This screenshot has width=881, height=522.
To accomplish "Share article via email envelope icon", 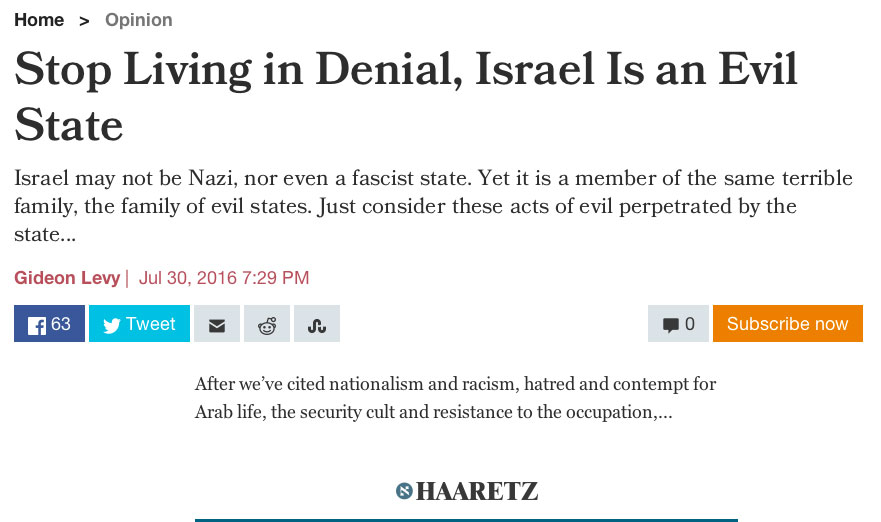I will 216,324.
